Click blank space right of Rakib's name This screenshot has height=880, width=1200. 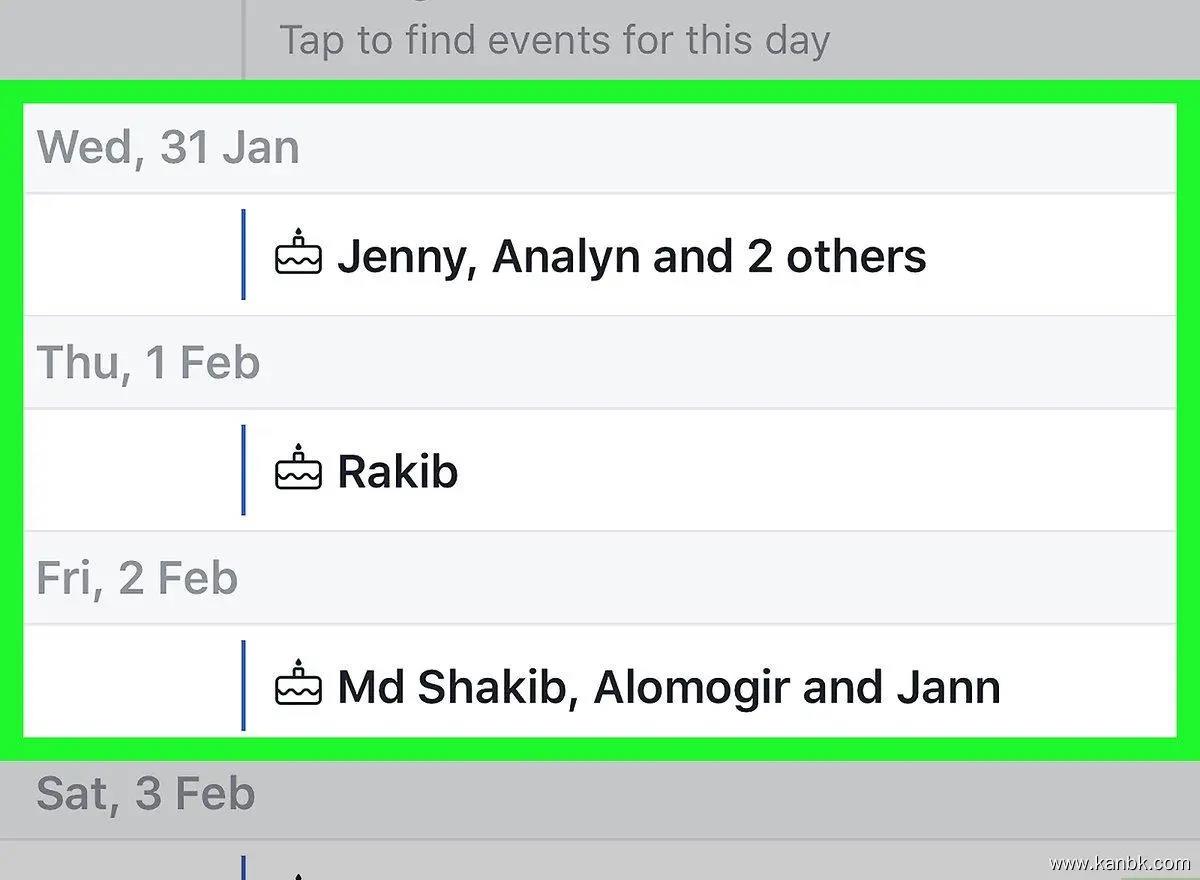click(800, 470)
